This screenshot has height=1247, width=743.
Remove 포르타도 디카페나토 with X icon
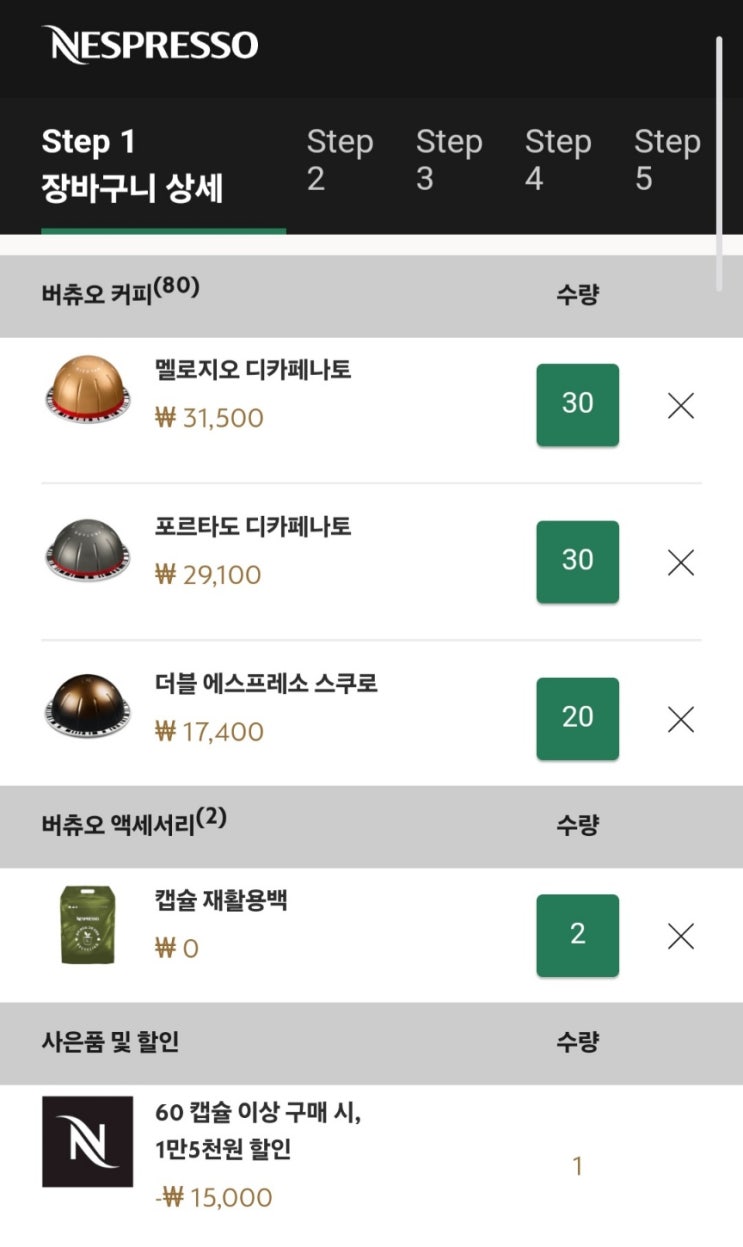point(680,563)
